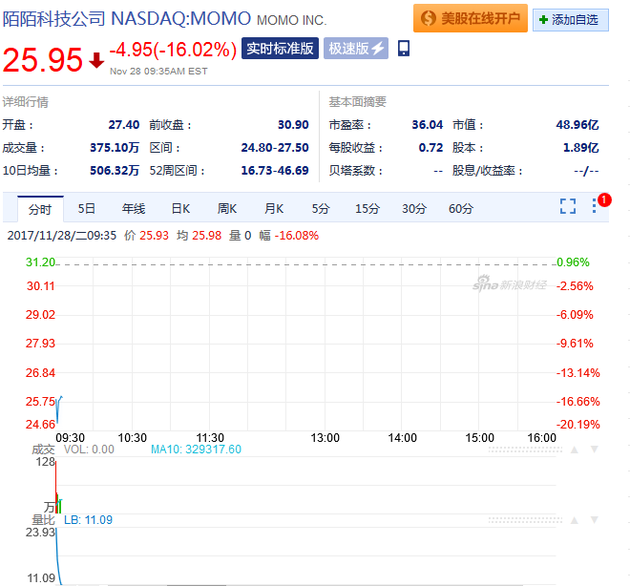Click the VOL: 0.00 label
This screenshot has height=586, width=630.
pos(89,449)
